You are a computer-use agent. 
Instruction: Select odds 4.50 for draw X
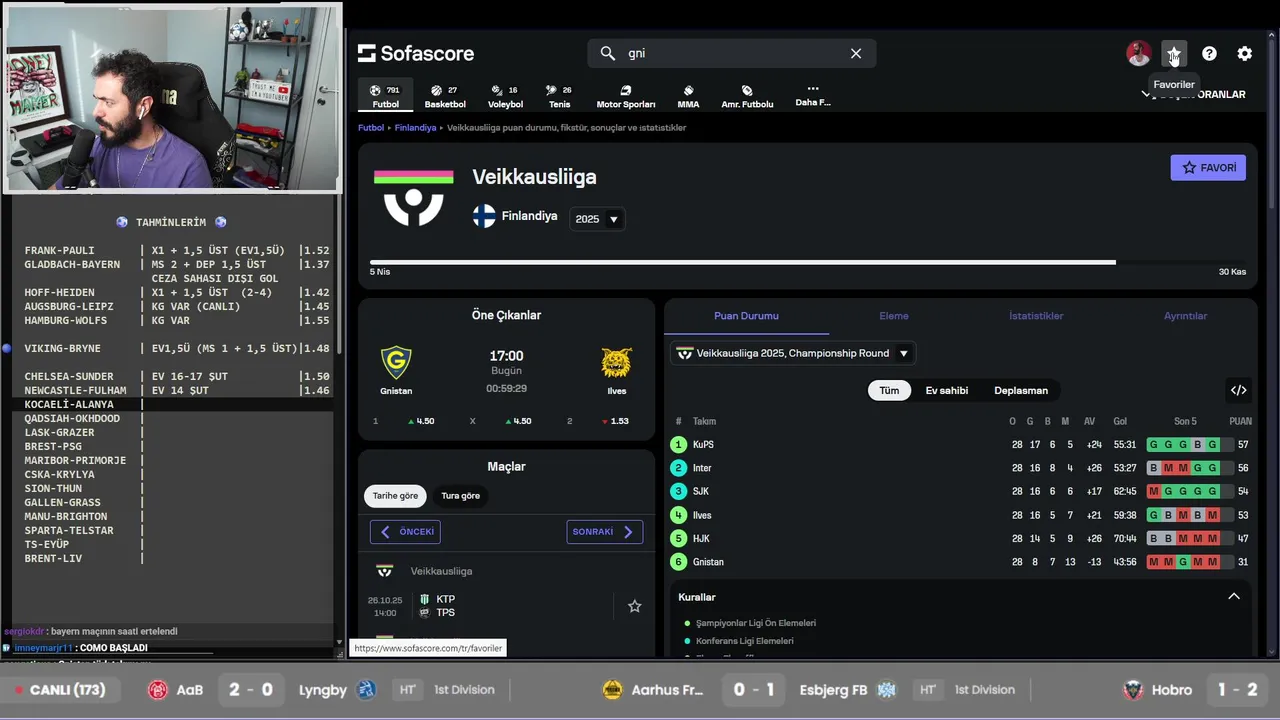tap(501, 421)
